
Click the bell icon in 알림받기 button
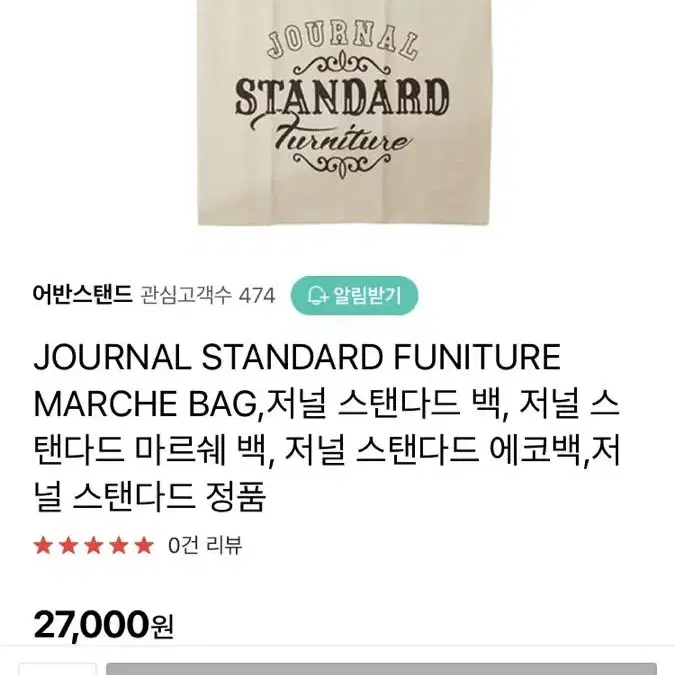point(318,295)
